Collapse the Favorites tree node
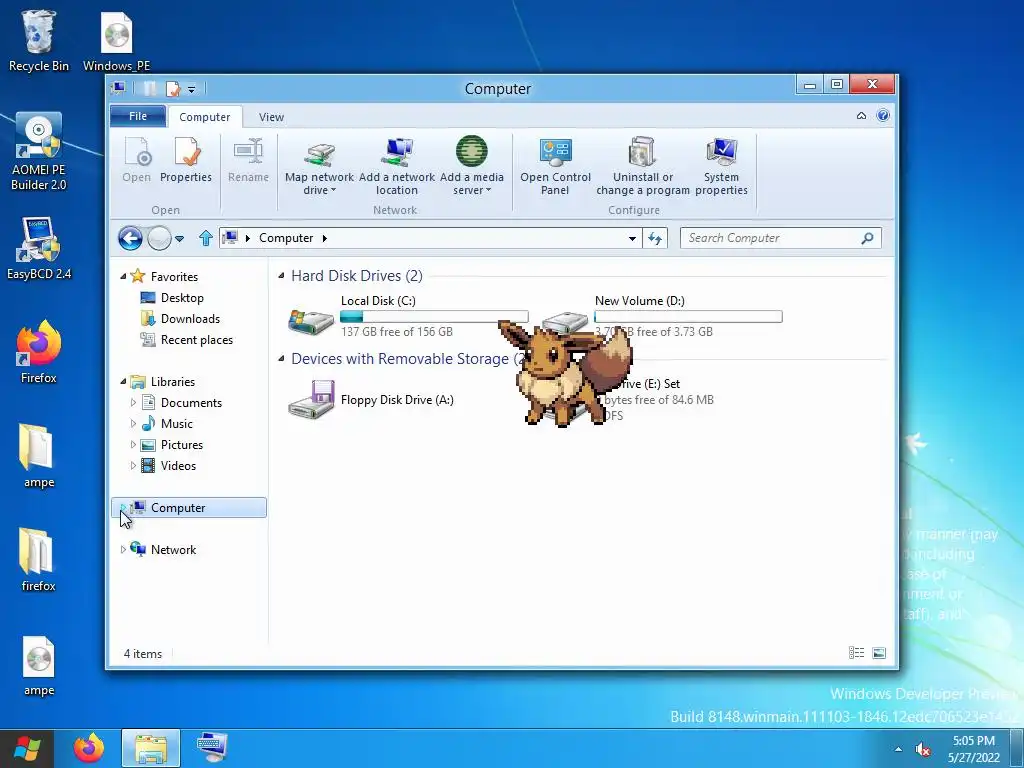Image resolution: width=1024 pixels, height=768 pixels. point(123,276)
